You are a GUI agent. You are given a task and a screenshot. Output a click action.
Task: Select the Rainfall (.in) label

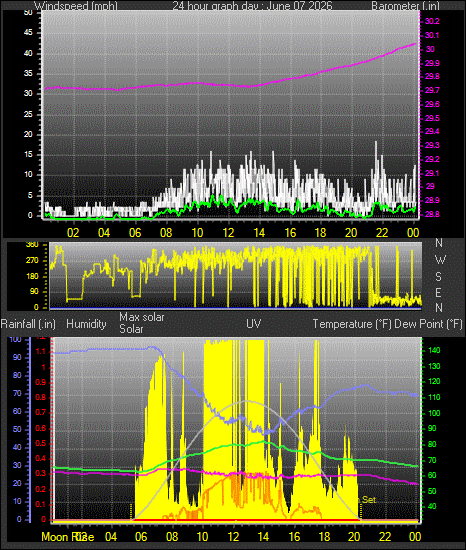[x=28, y=324]
